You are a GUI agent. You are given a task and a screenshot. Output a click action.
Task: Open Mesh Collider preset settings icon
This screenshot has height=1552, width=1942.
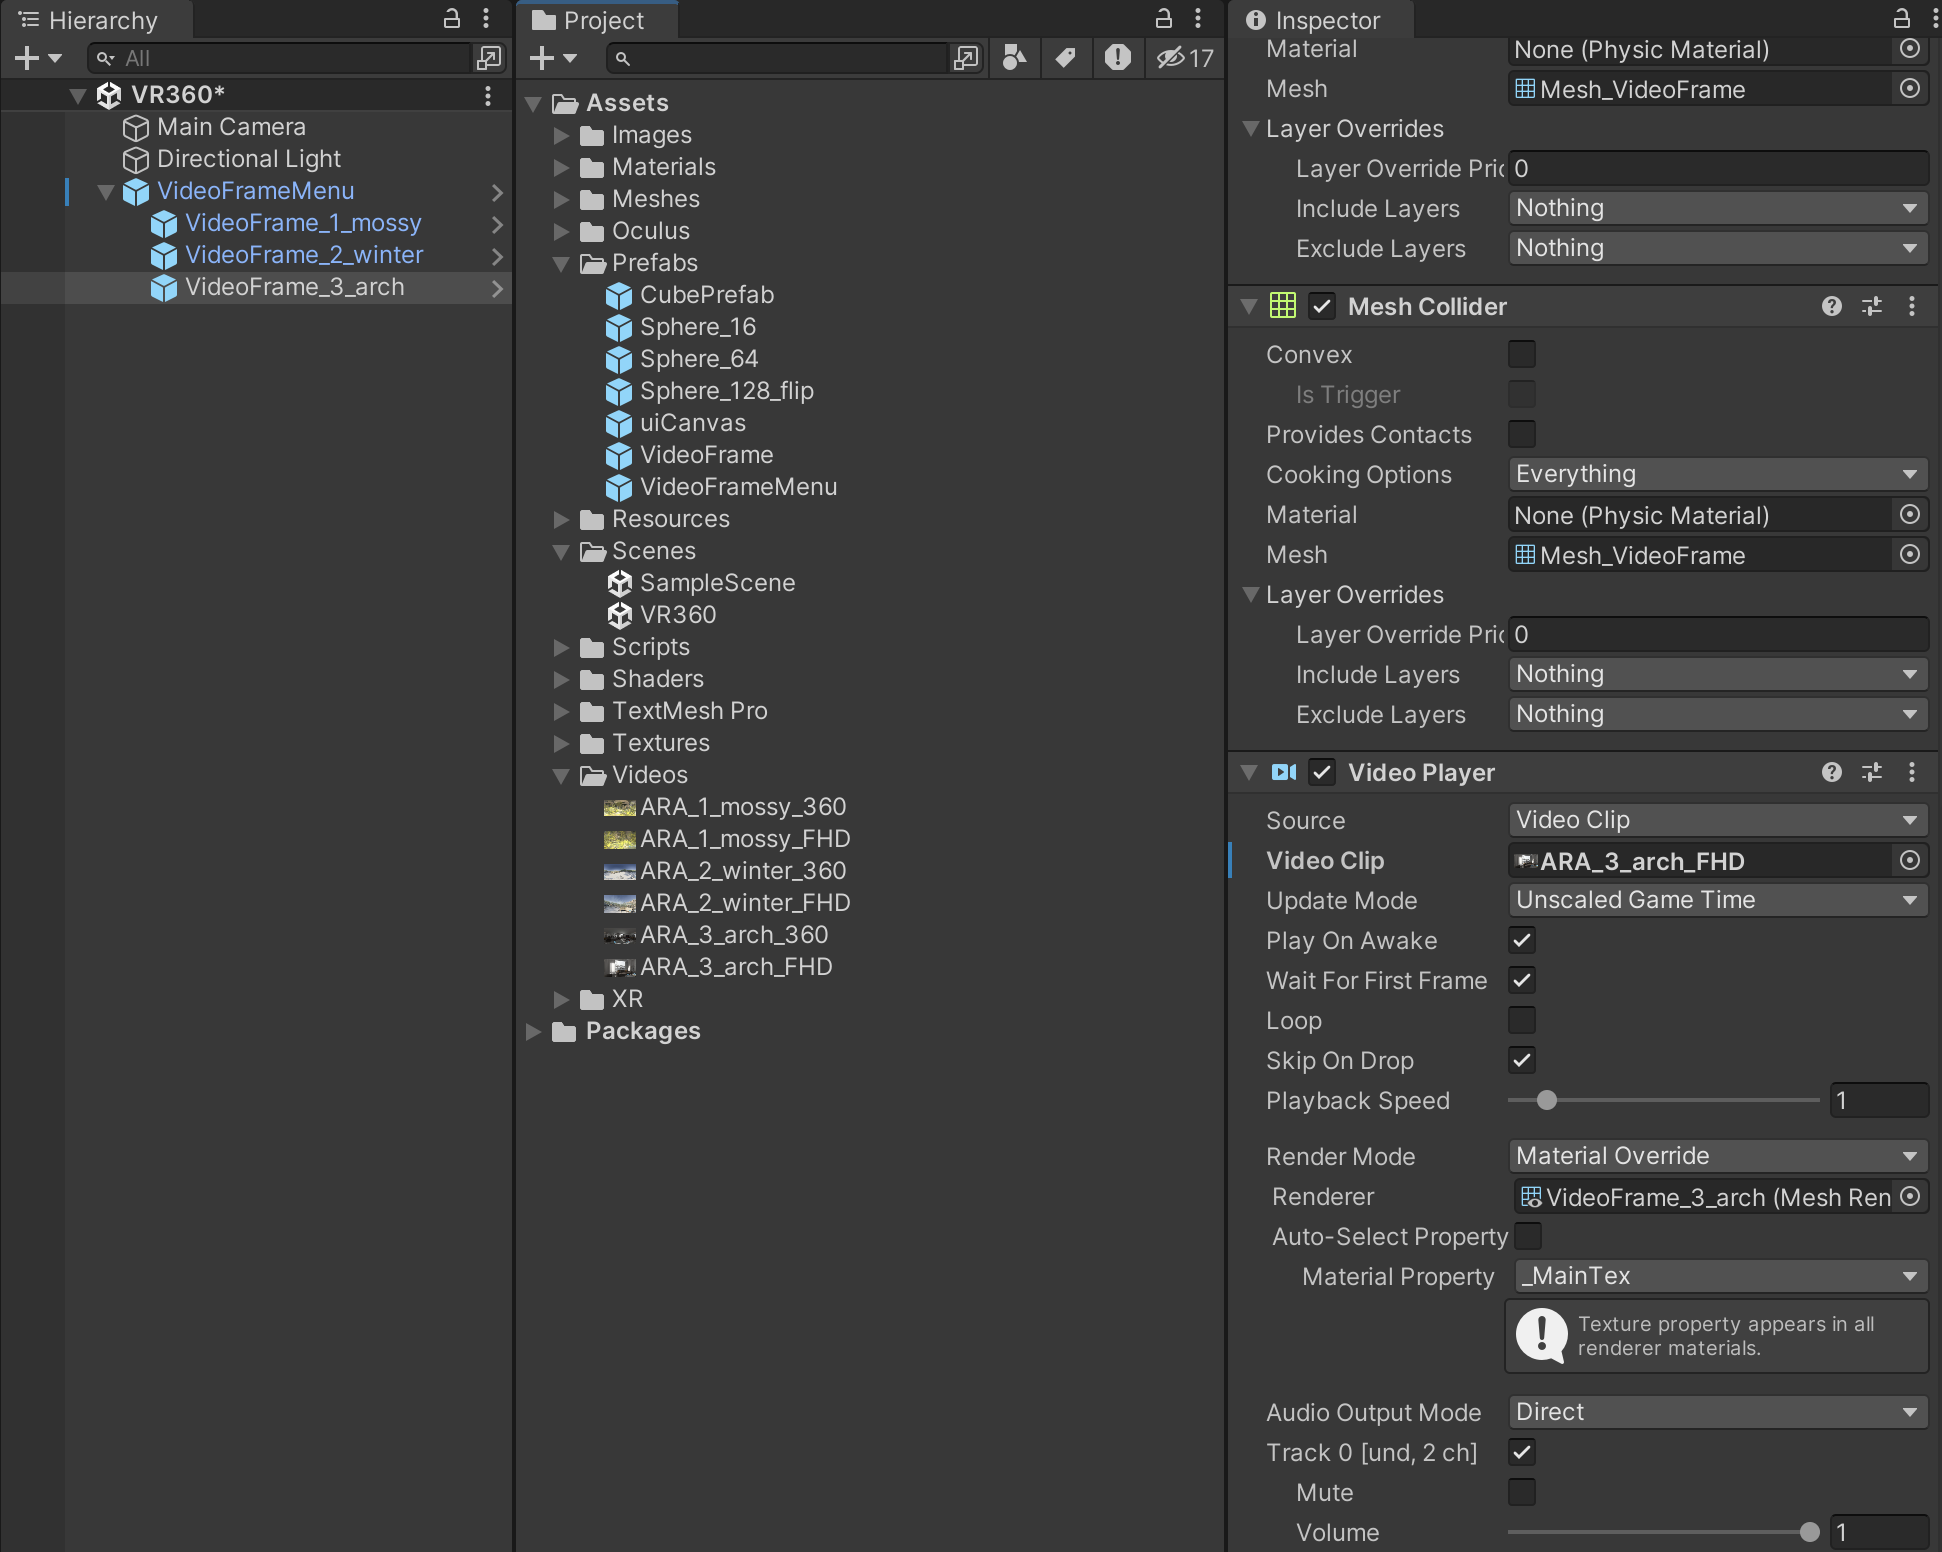1871,306
